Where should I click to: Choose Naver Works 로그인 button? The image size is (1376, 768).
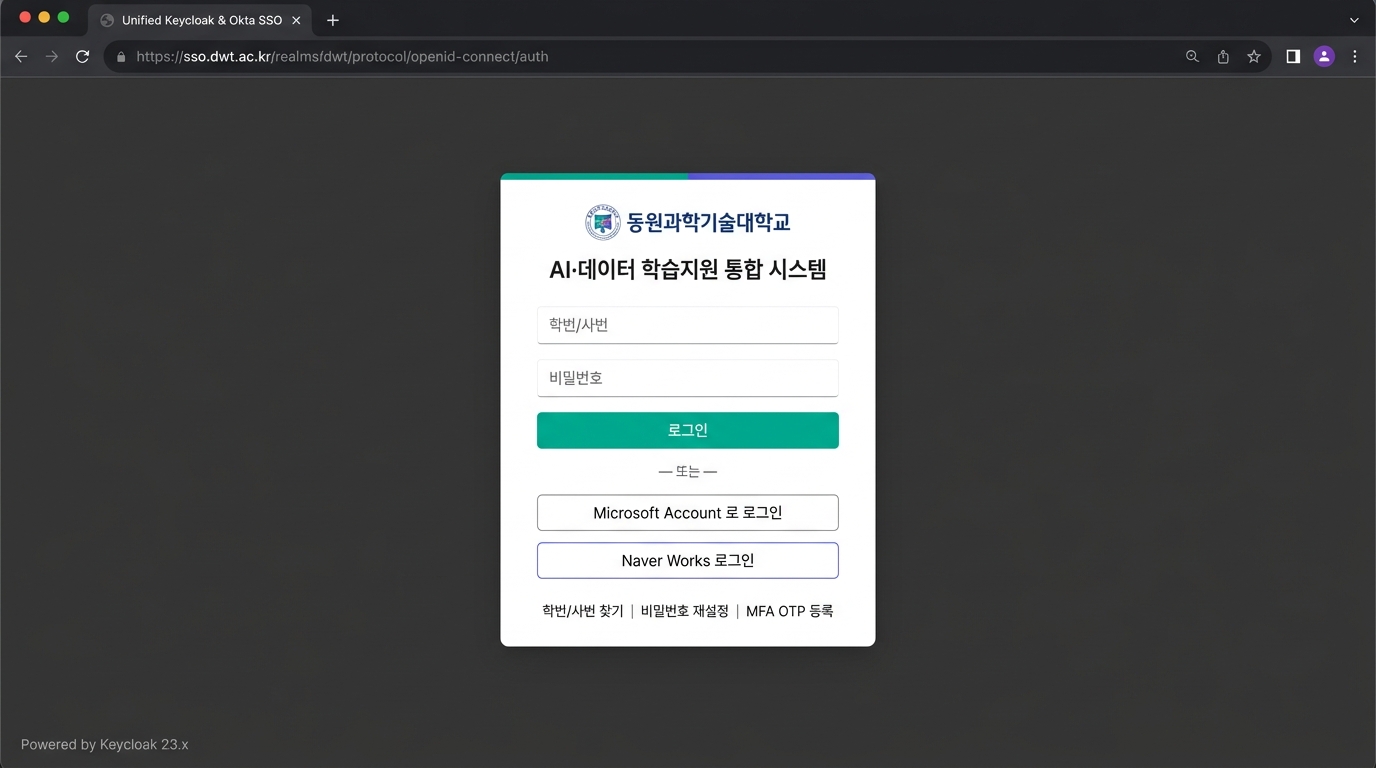[688, 561]
